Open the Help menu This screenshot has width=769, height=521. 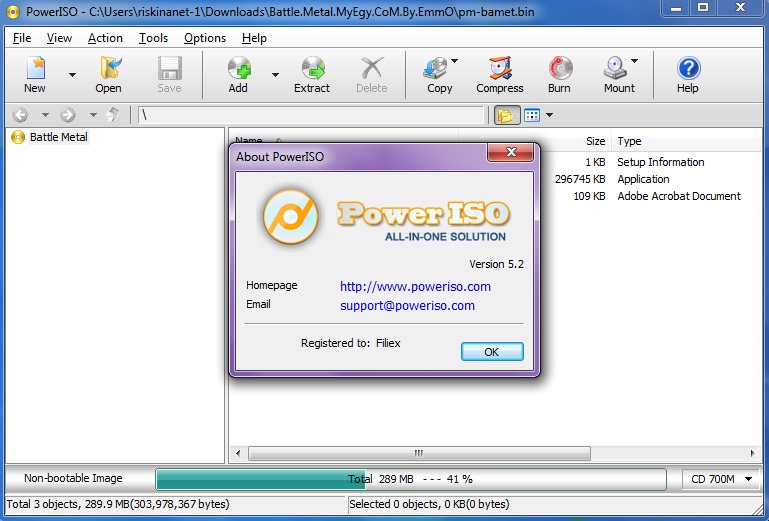tap(255, 38)
